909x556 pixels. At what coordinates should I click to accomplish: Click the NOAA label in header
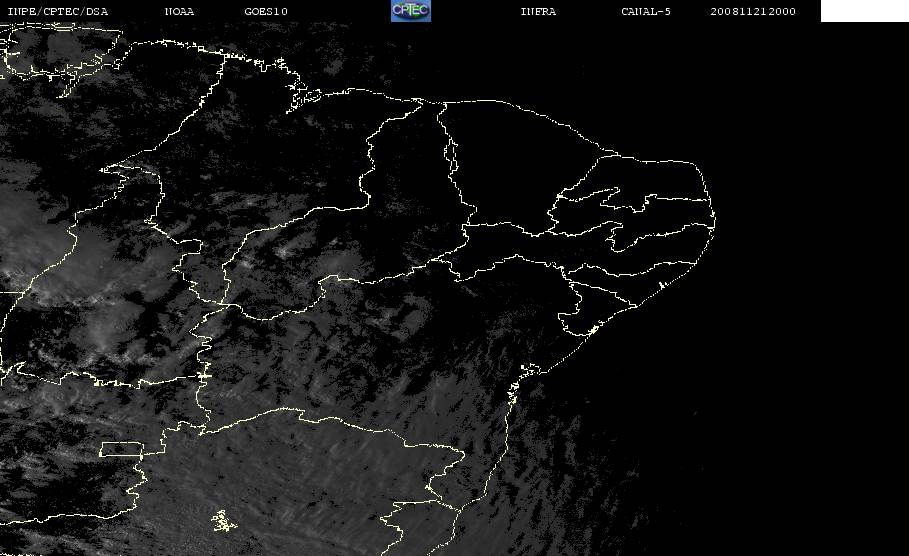(x=179, y=11)
